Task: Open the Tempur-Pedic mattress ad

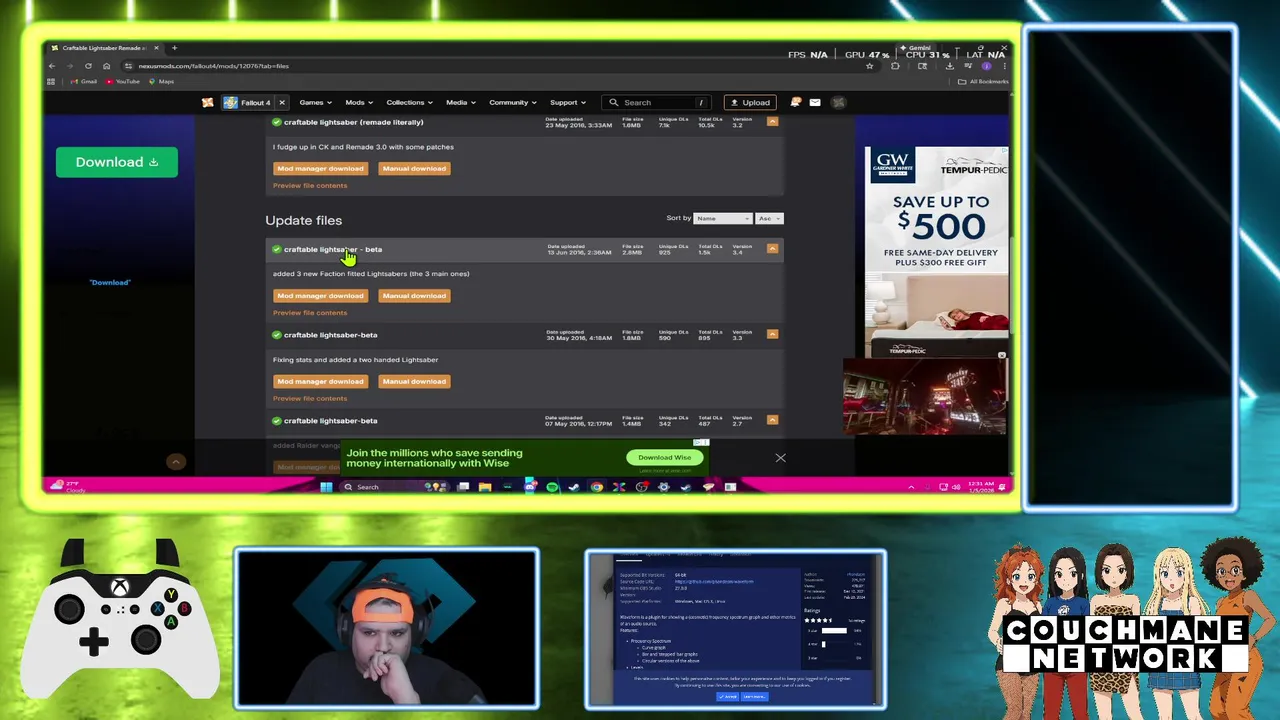Action: (937, 250)
